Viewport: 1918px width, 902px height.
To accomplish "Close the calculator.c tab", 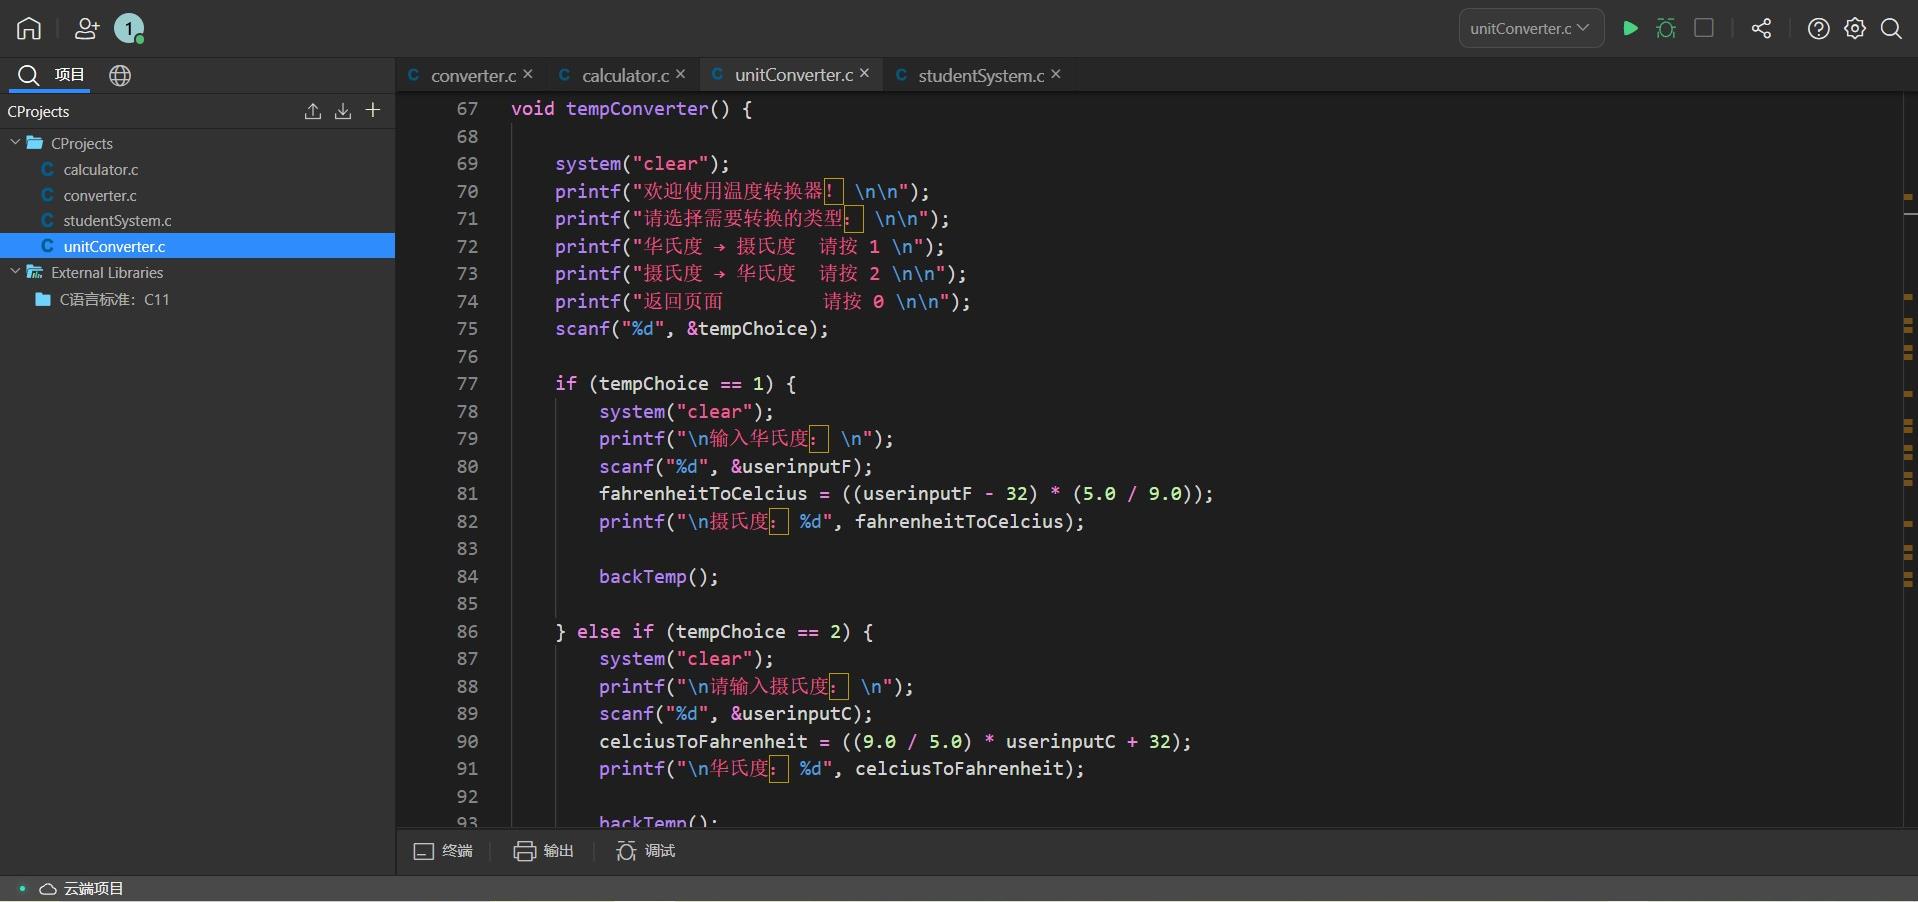I will coord(680,74).
